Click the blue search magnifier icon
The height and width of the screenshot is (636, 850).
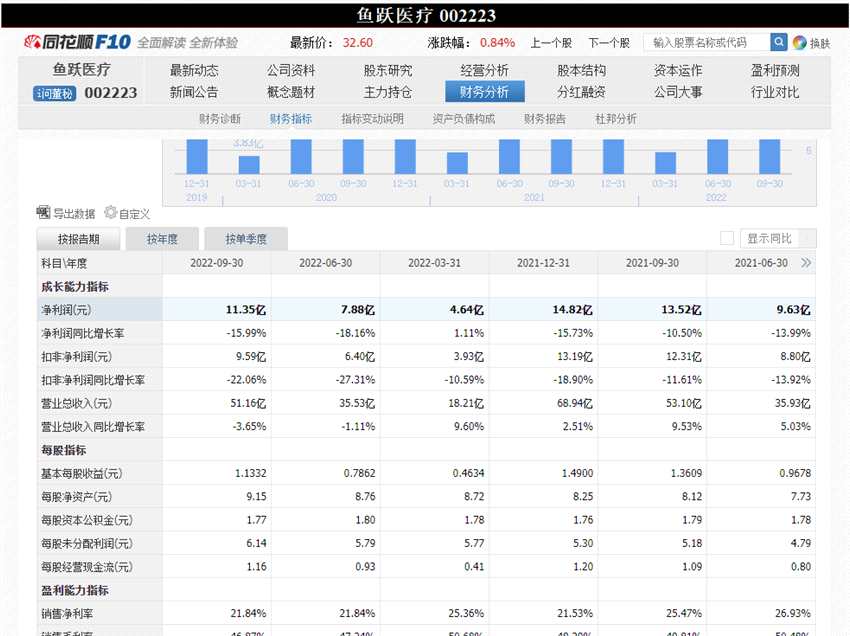(778, 42)
